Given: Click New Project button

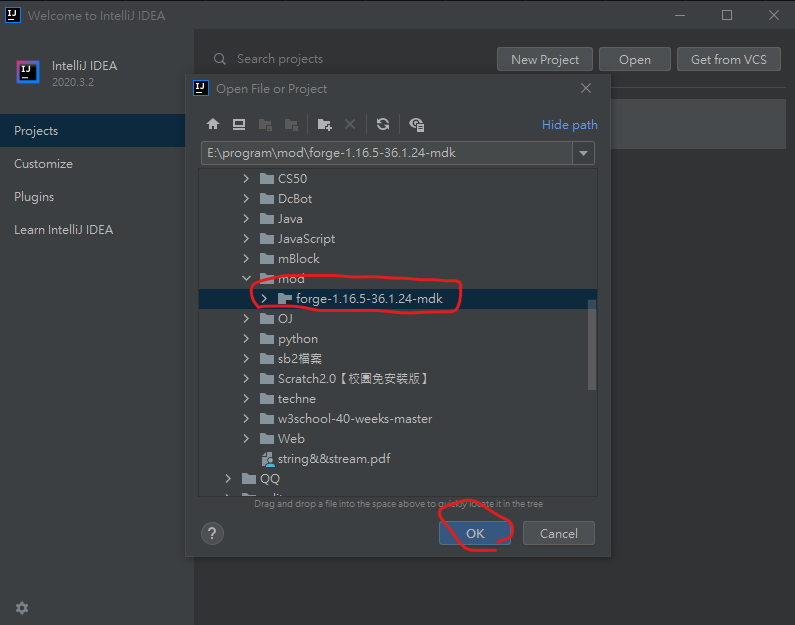Looking at the screenshot, I should 545,59.
